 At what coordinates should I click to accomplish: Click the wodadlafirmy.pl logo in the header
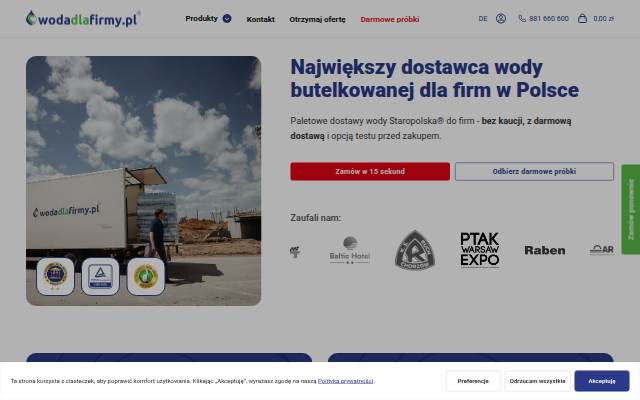83,19
